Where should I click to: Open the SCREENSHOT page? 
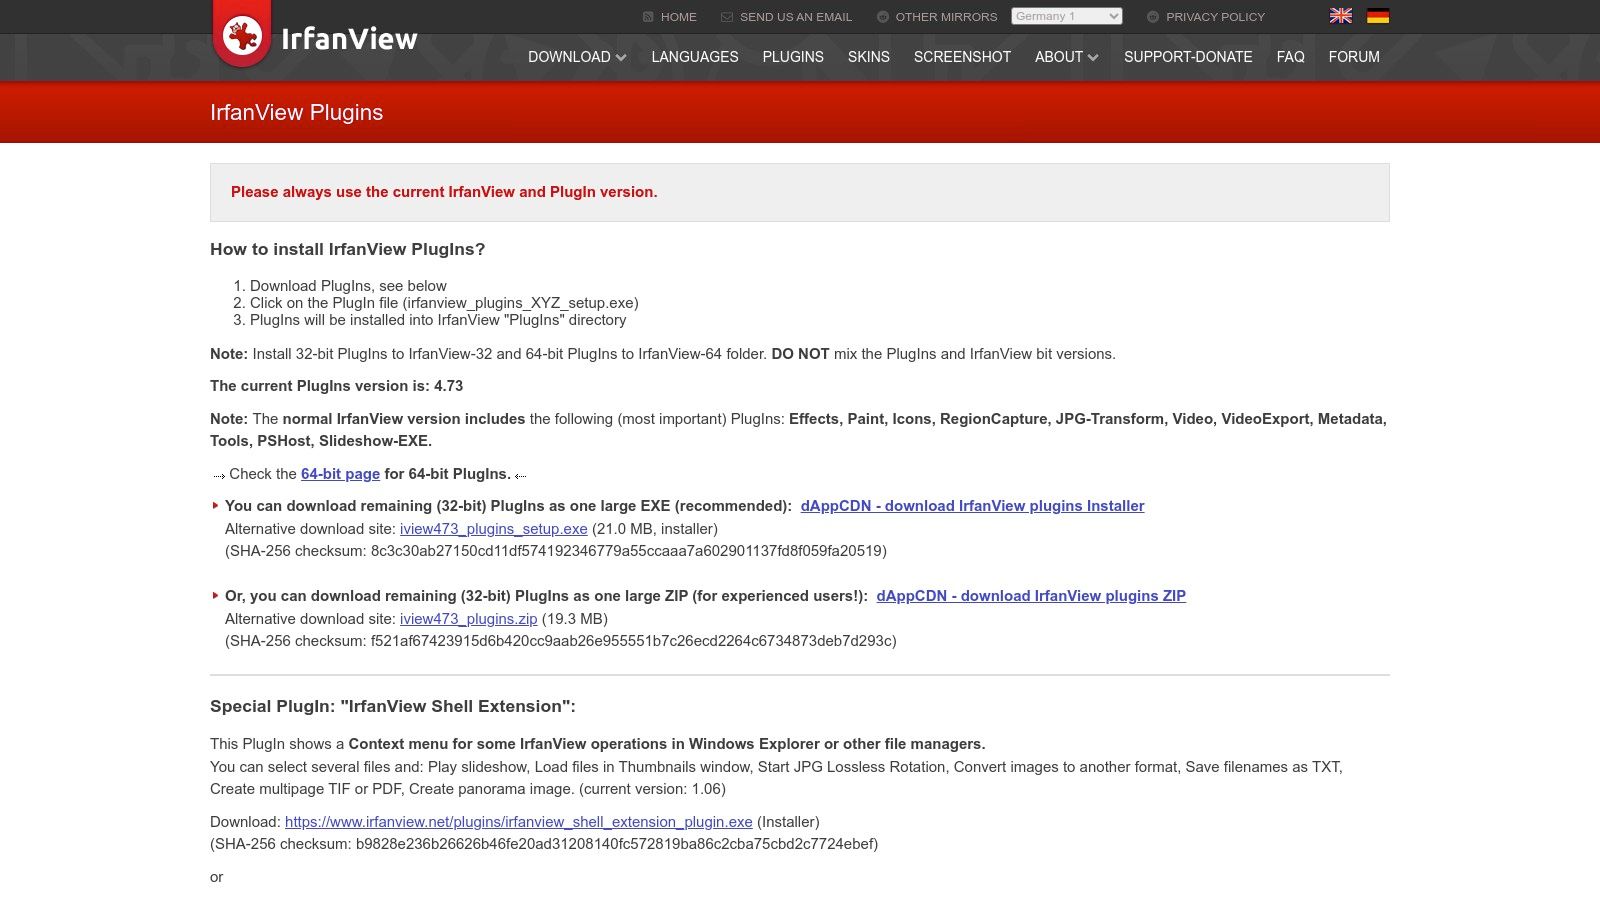click(x=961, y=57)
